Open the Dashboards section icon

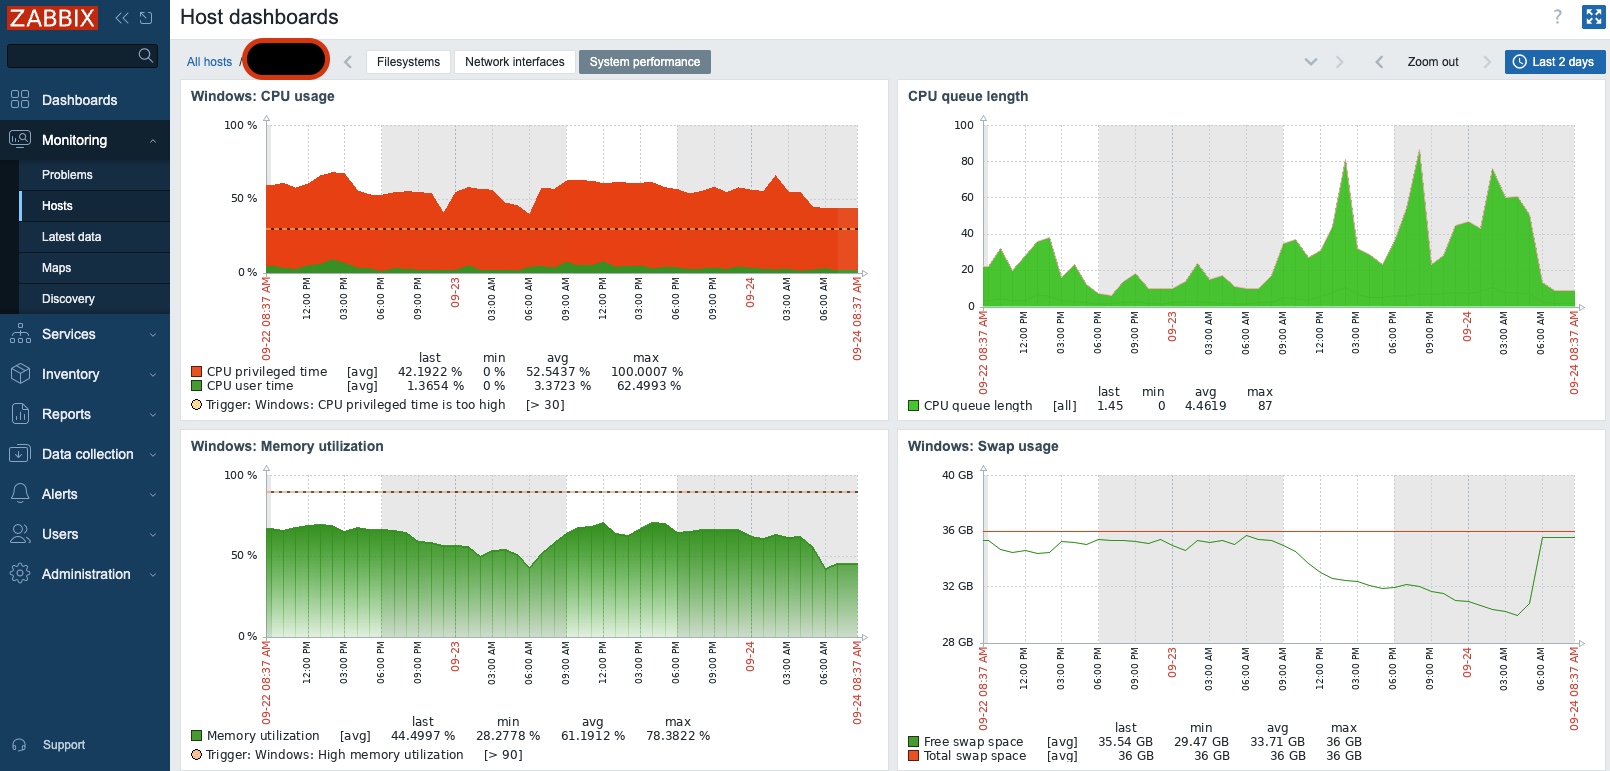pyautogui.click(x=20, y=100)
